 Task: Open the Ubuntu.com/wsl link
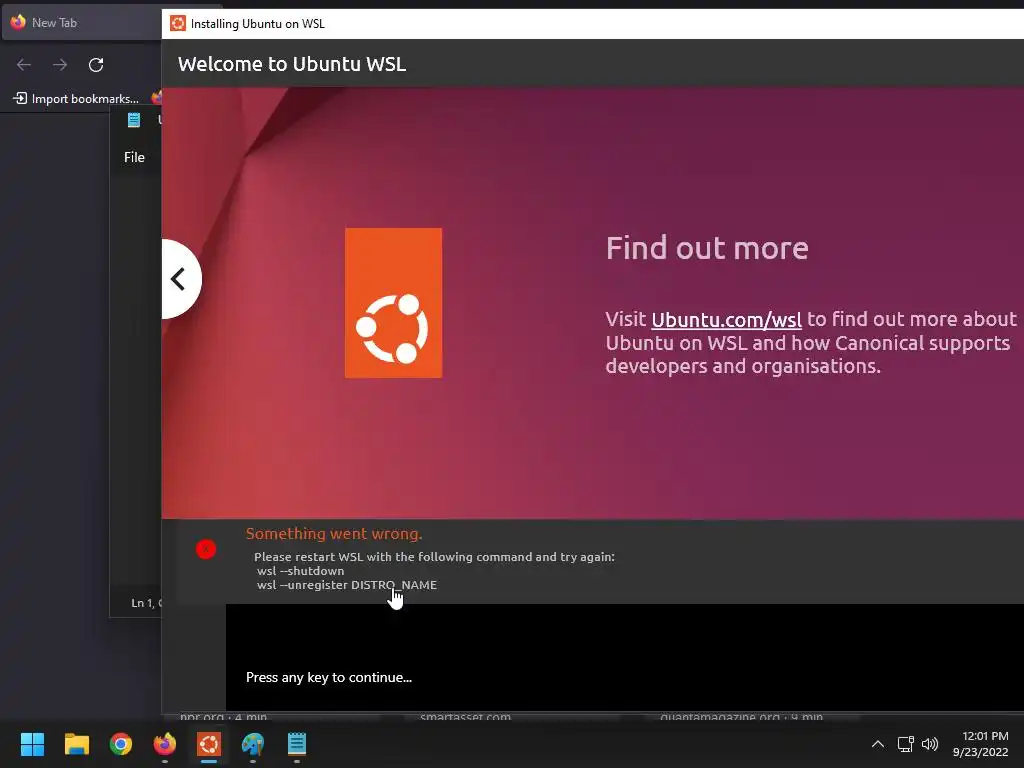(x=726, y=319)
